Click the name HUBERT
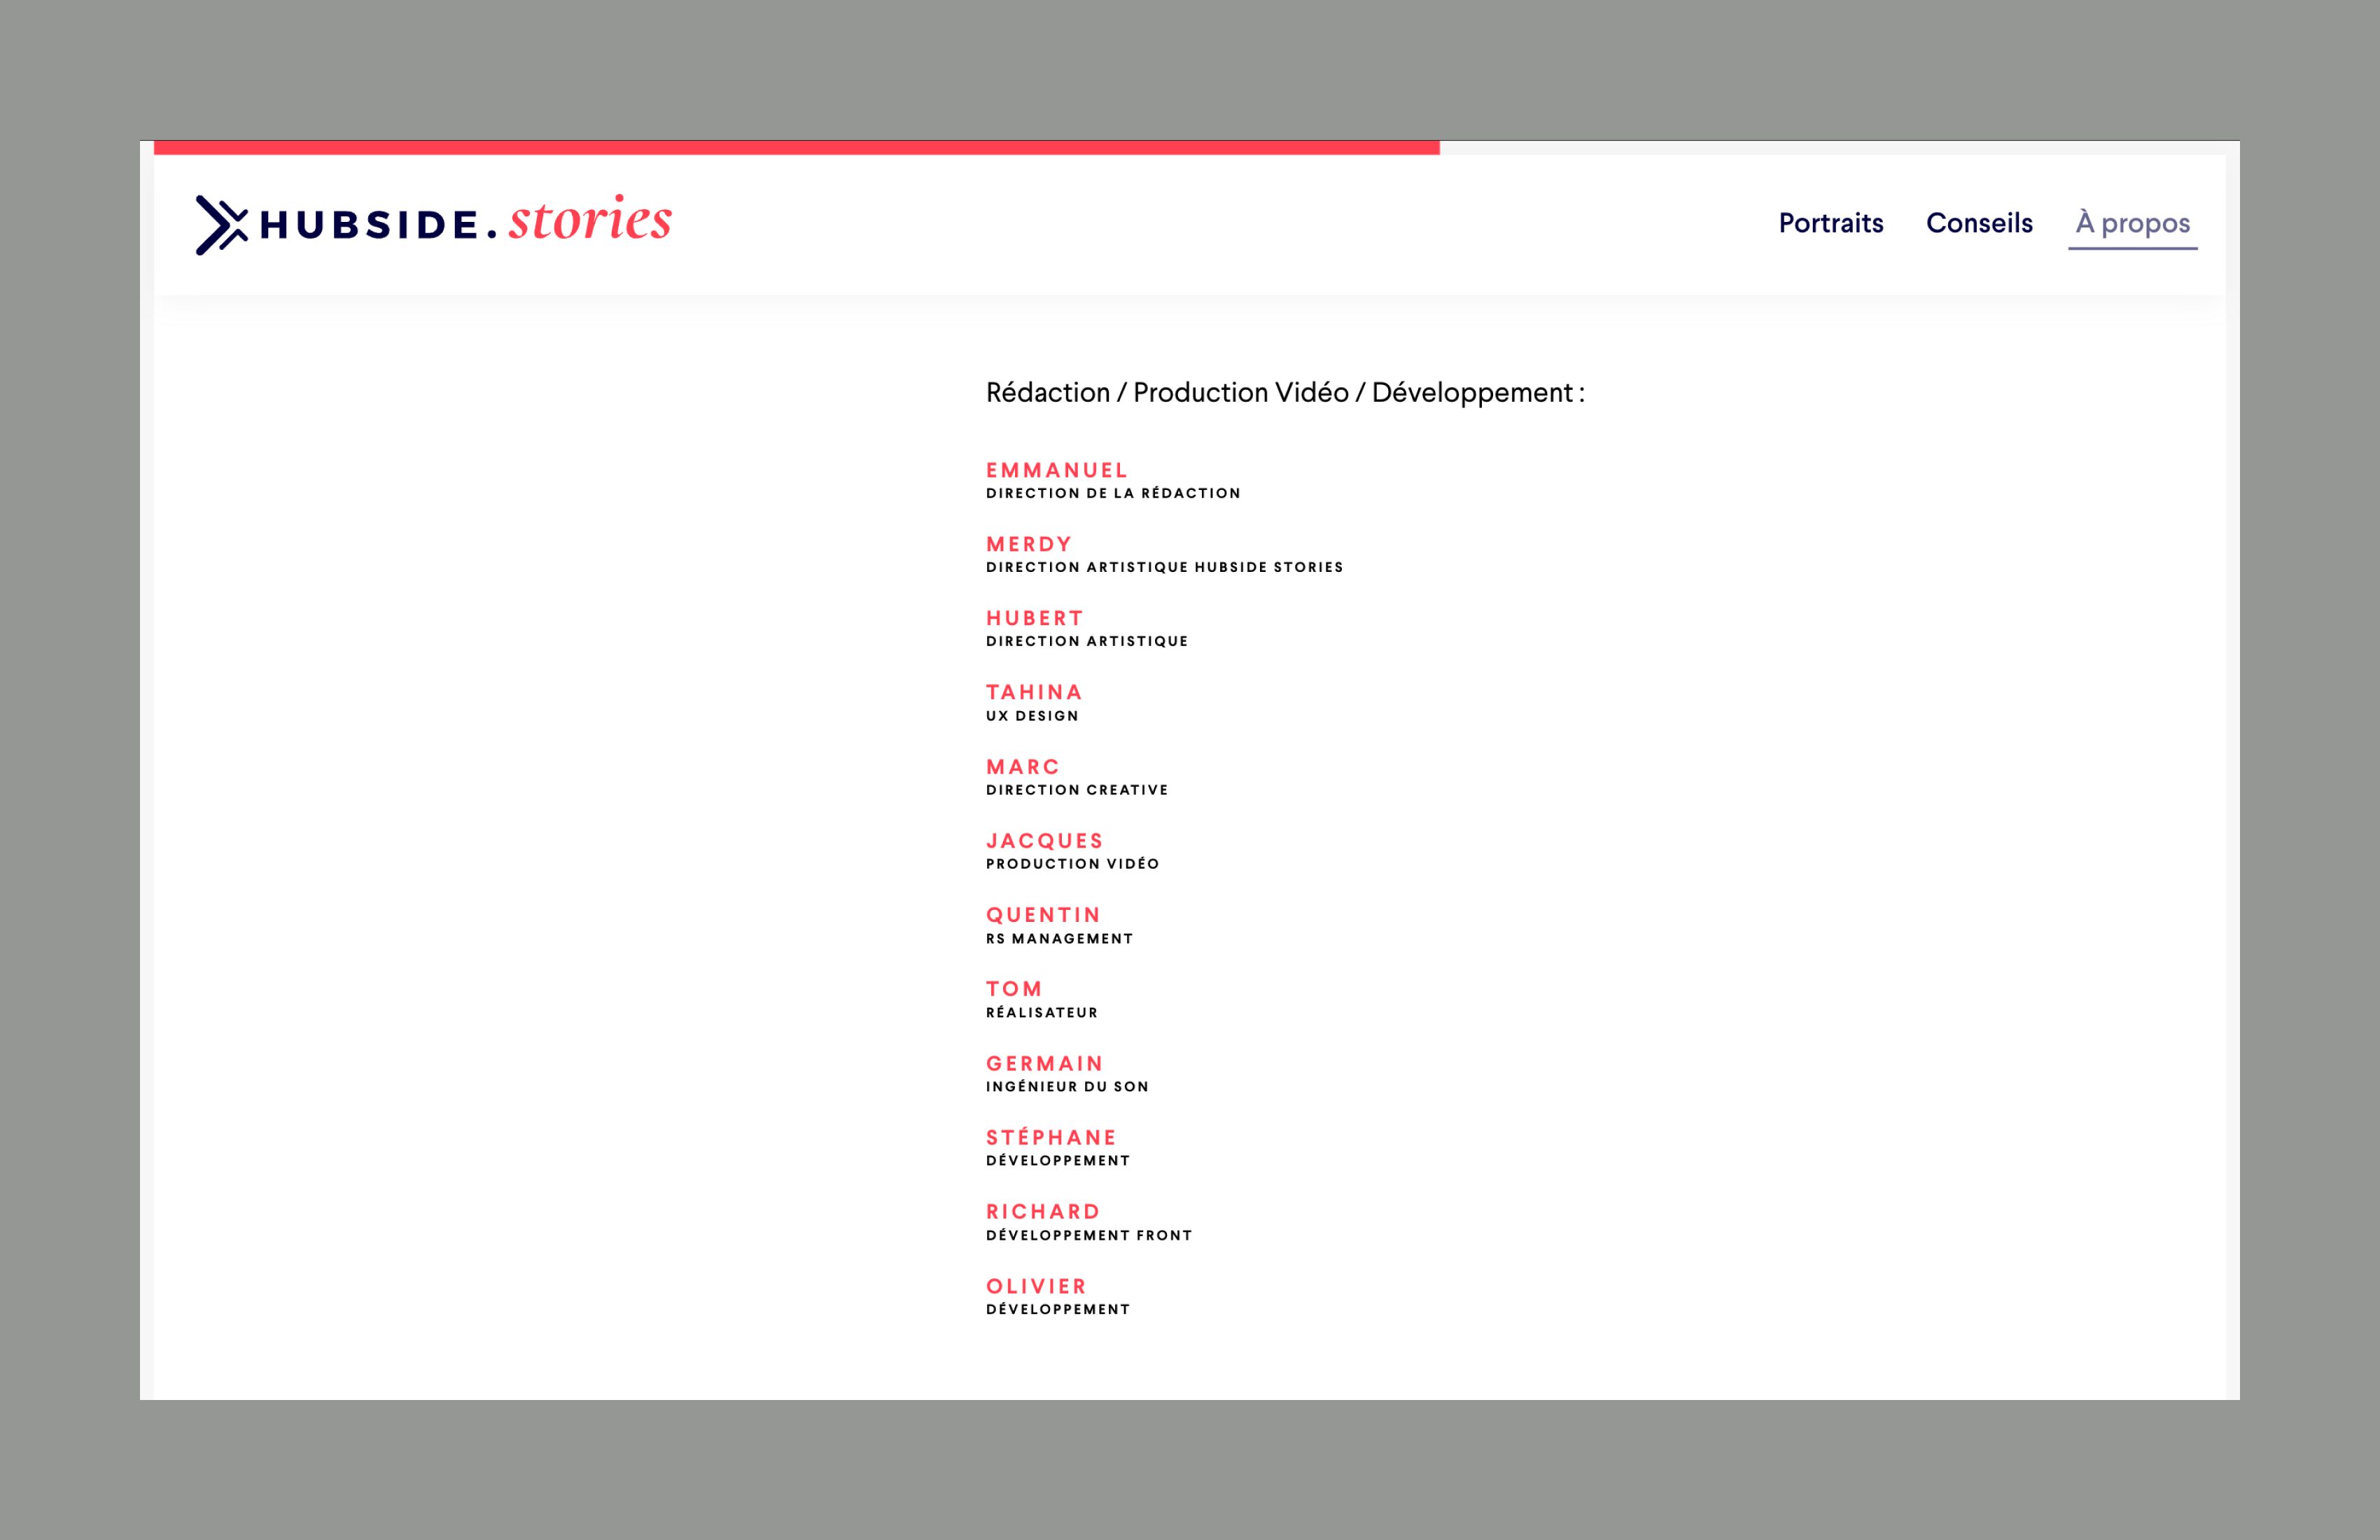The width and height of the screenshot is (2380, 1540). [x=1035, y=618]
